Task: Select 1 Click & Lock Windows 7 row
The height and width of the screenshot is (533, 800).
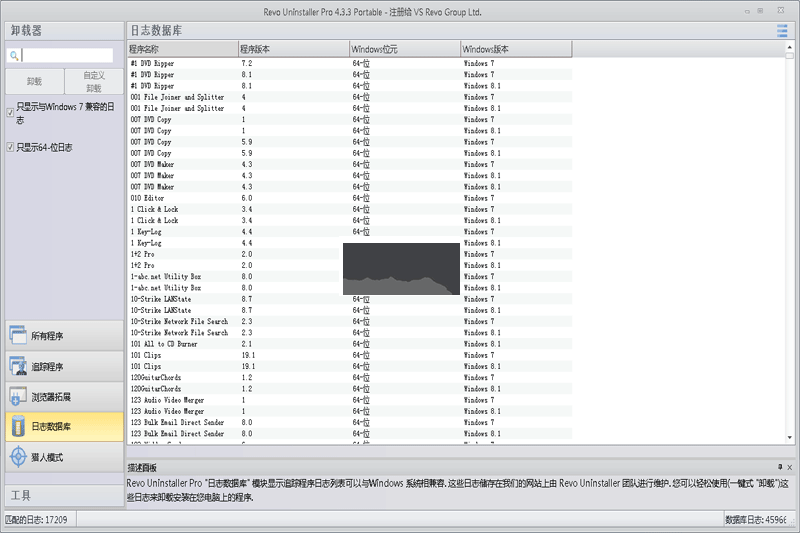Action: 350,209
